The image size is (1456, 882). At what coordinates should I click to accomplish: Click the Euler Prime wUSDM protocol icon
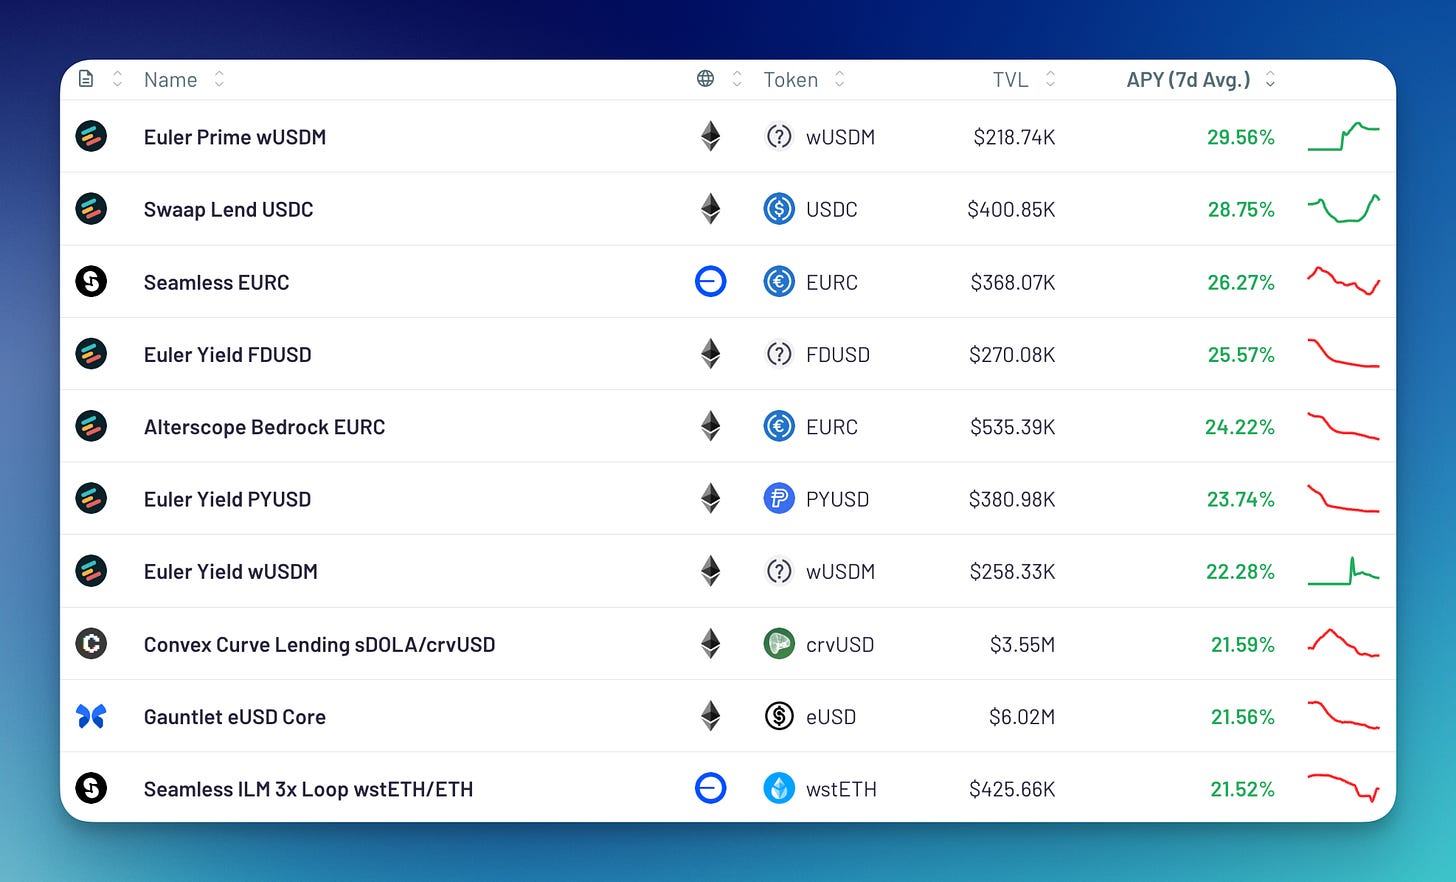pyautogui.click(x=91, y=136)
